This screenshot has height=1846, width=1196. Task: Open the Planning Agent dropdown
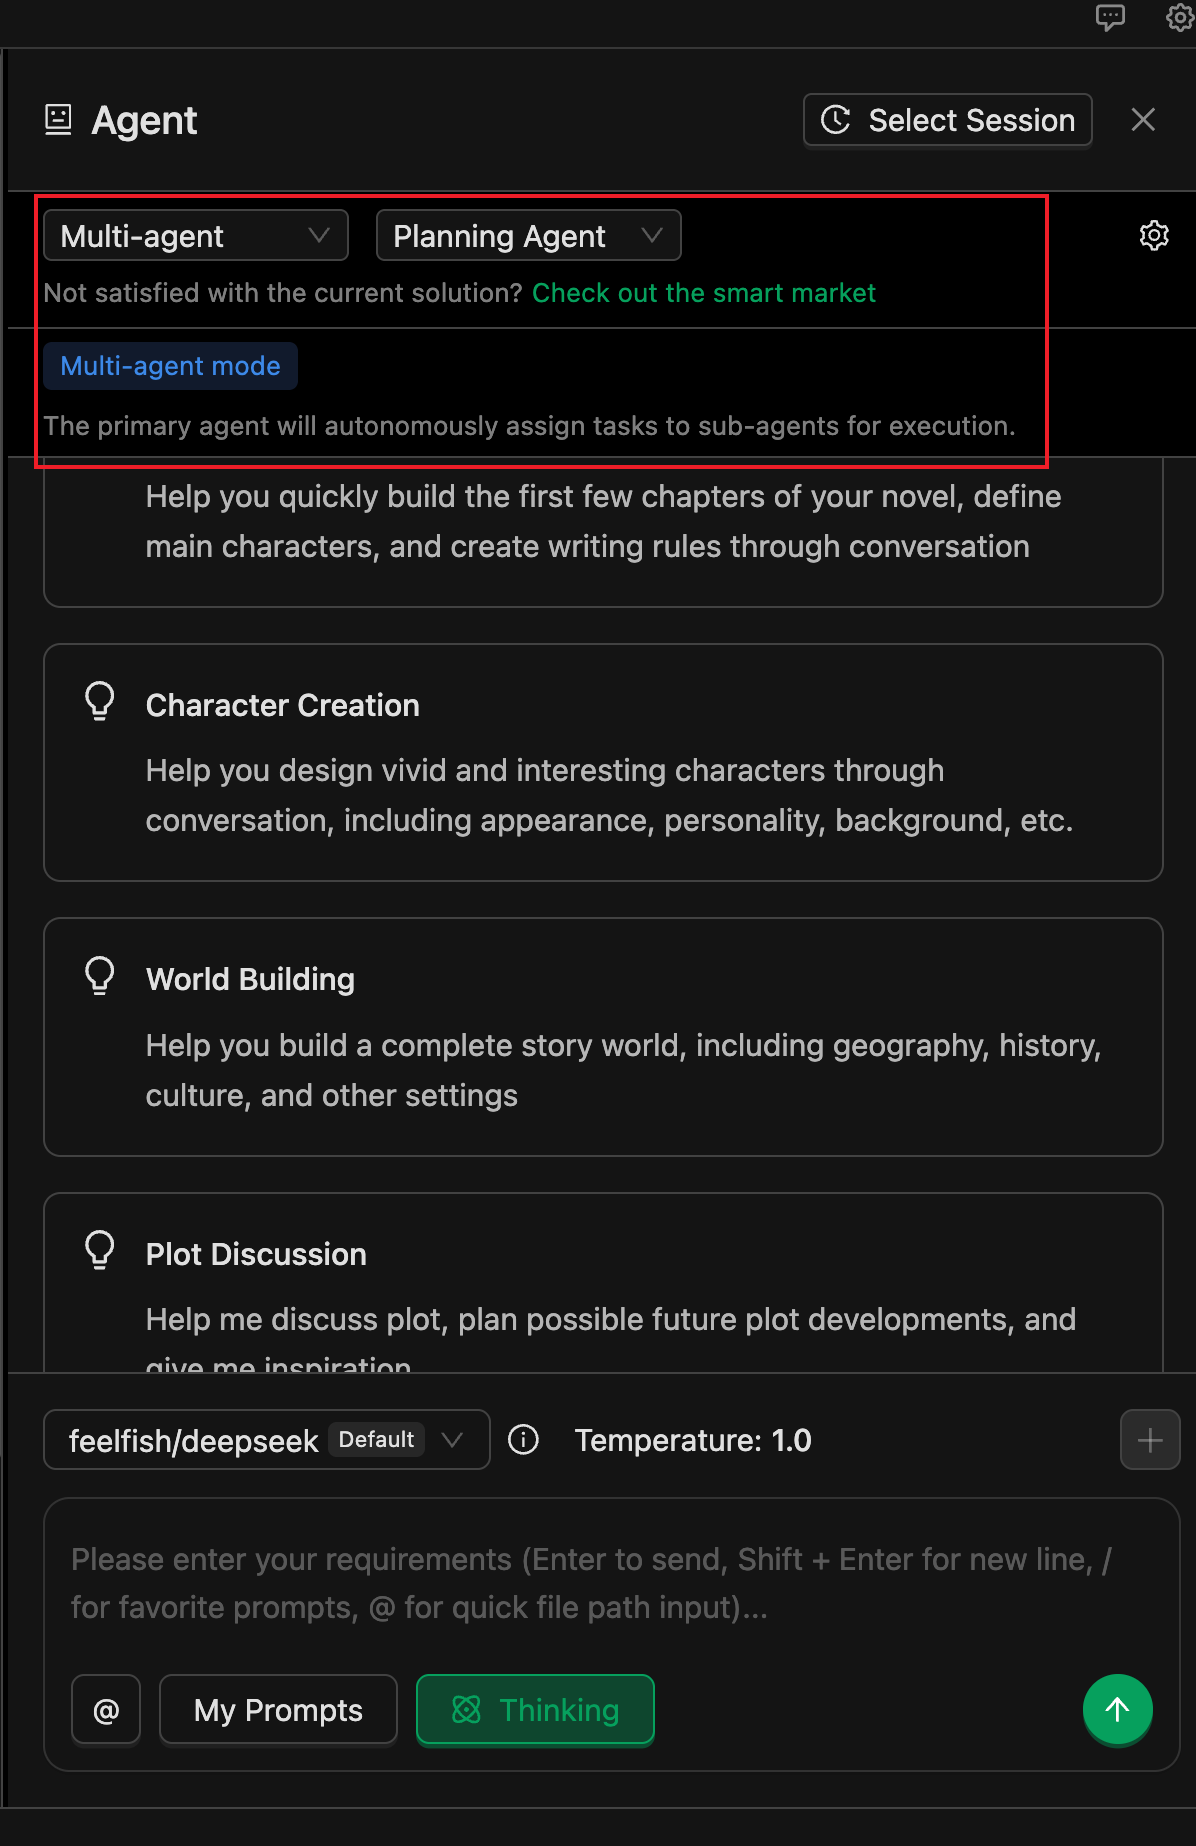pos(528,236)
